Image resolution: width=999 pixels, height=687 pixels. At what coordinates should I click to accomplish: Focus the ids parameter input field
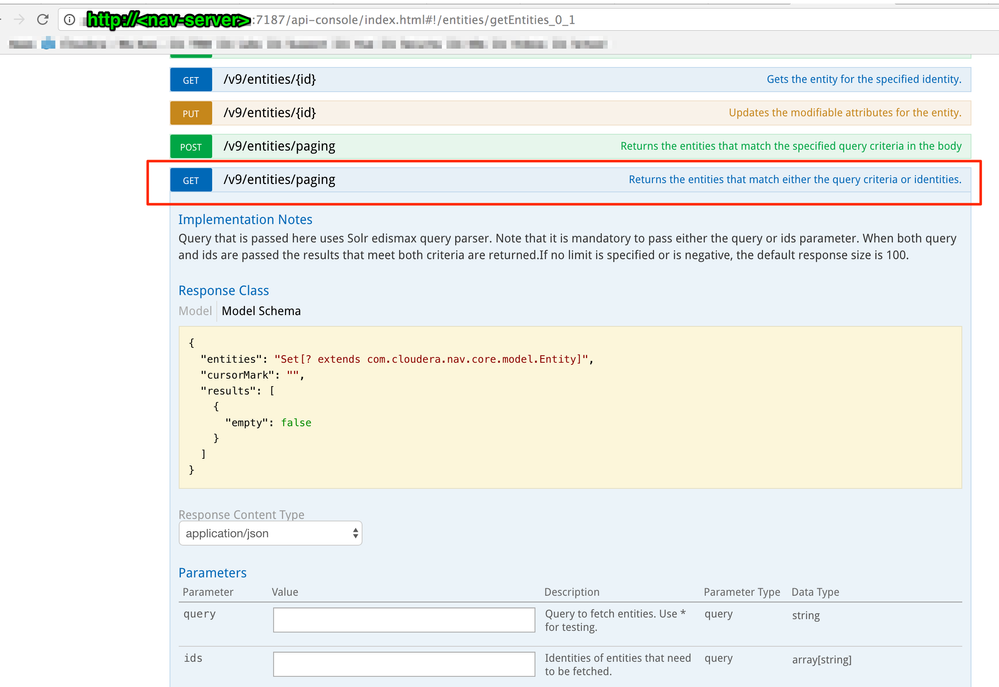click(404, 664)
